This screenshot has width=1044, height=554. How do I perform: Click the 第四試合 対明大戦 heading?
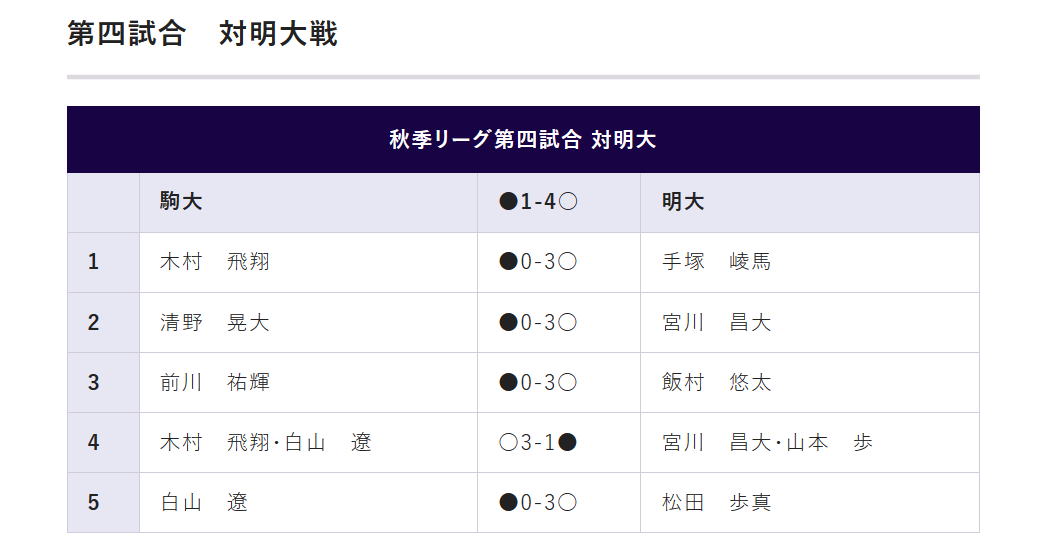pos(202,34)
